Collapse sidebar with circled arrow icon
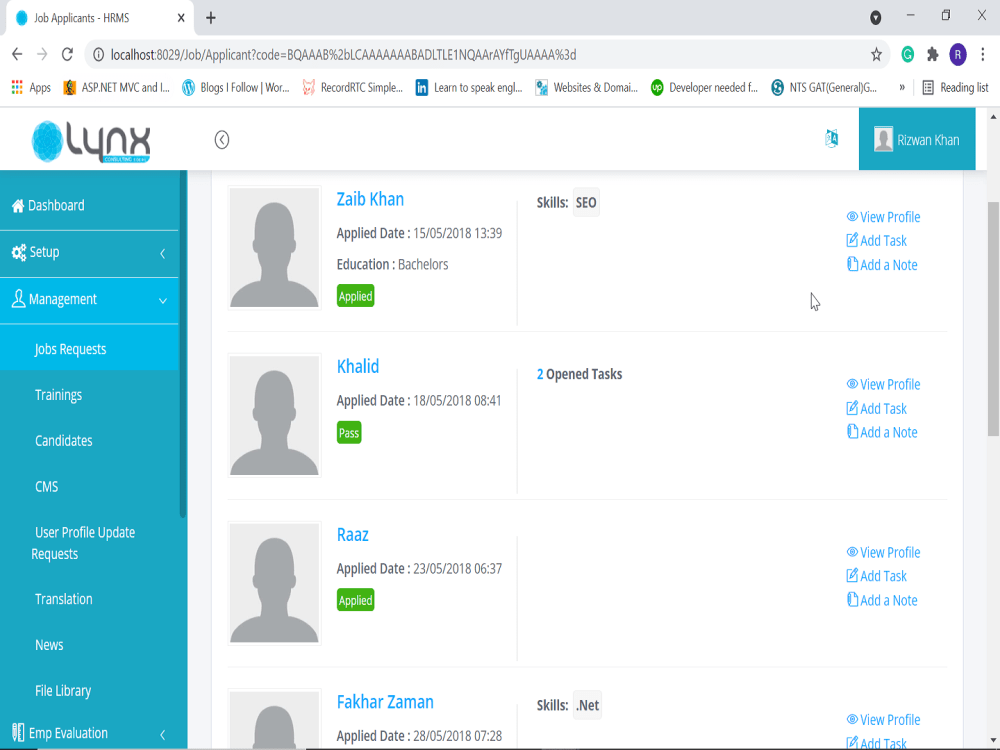Image resolution: width=1000 pixels, height=750 pixels. click(221, 140)
